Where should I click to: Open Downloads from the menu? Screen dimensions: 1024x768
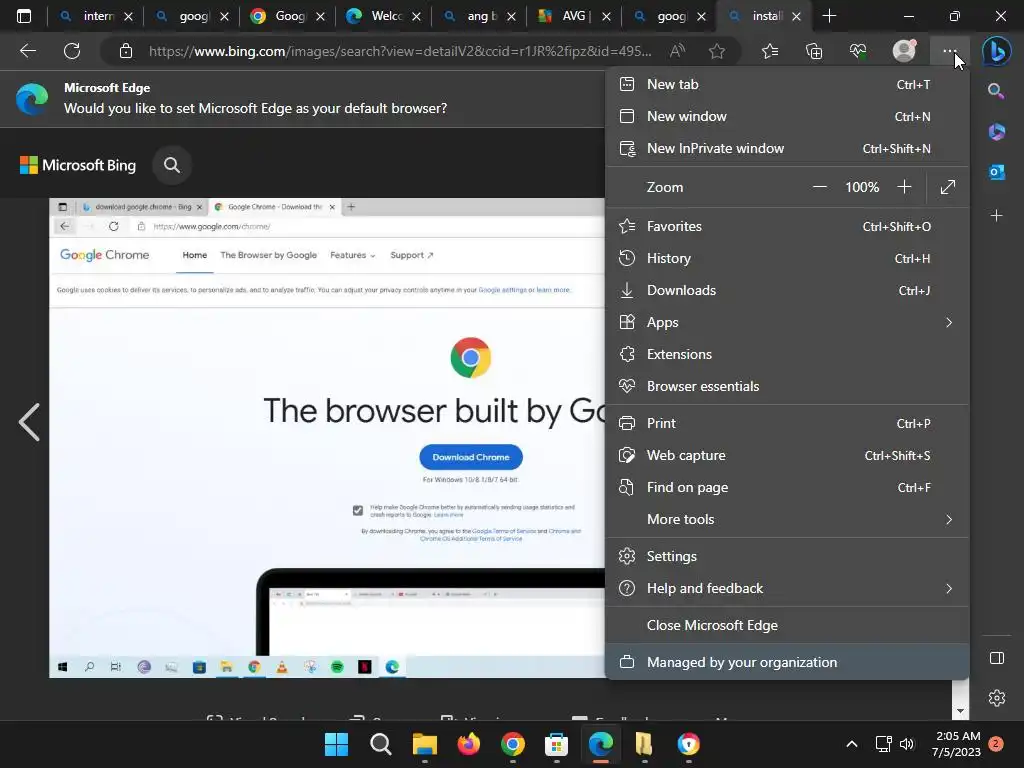click(x=787, y=291)
